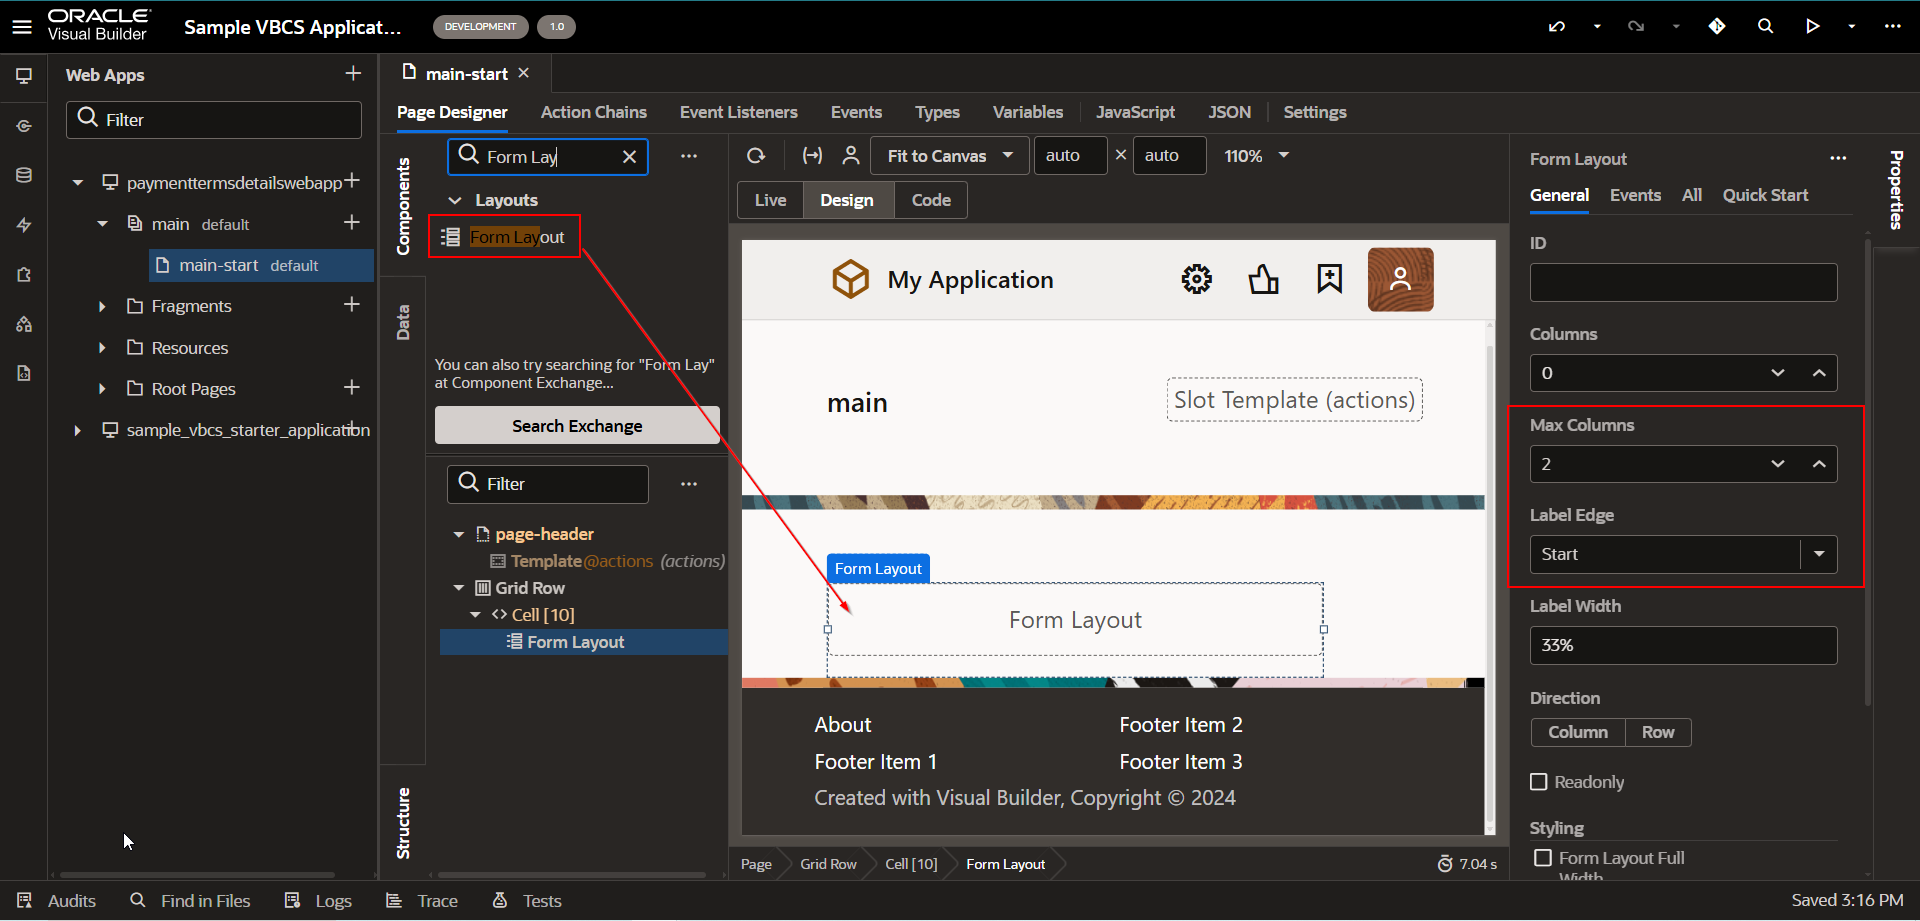Open Components puzzle icon in left rail
The height and width of the screenshot is (921, 1920).
coord(24,274)
